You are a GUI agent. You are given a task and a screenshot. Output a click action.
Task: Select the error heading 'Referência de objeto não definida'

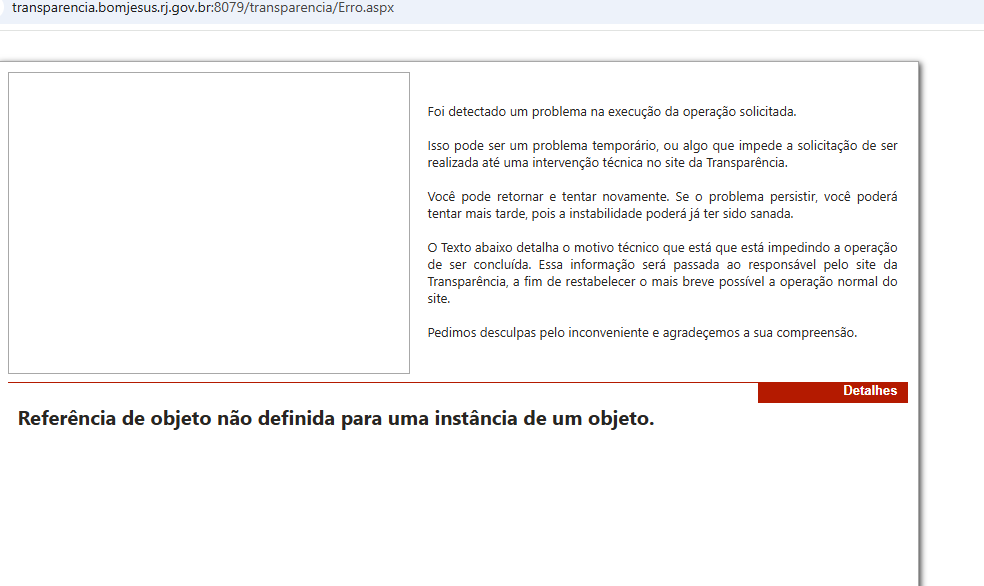click(336, 418)
